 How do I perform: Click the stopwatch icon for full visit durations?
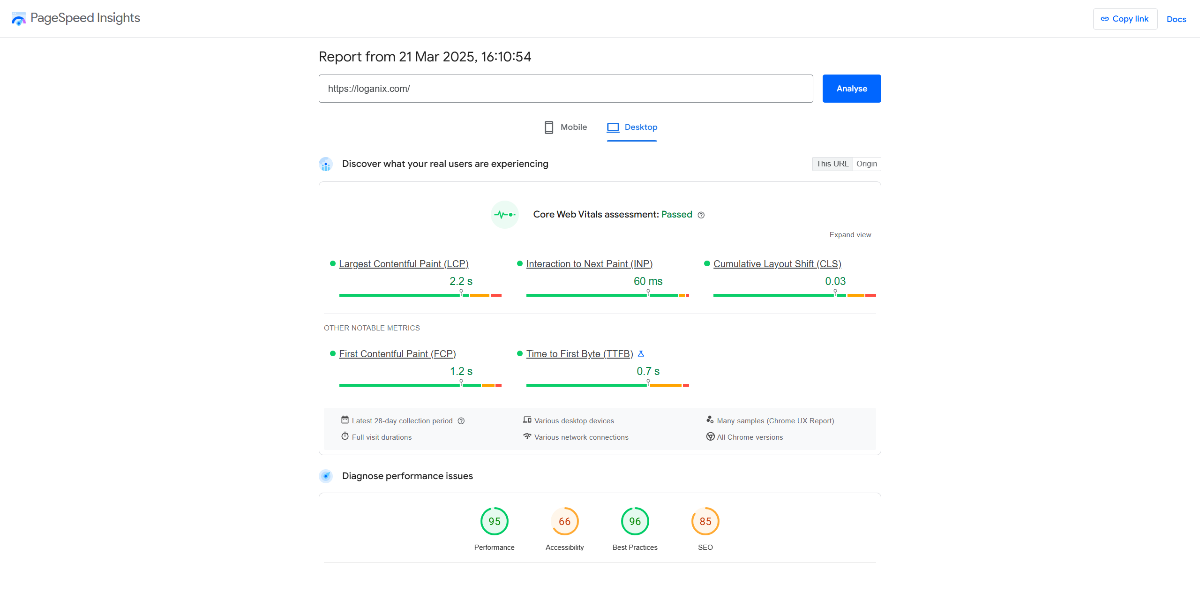click(x=345, y=437)
